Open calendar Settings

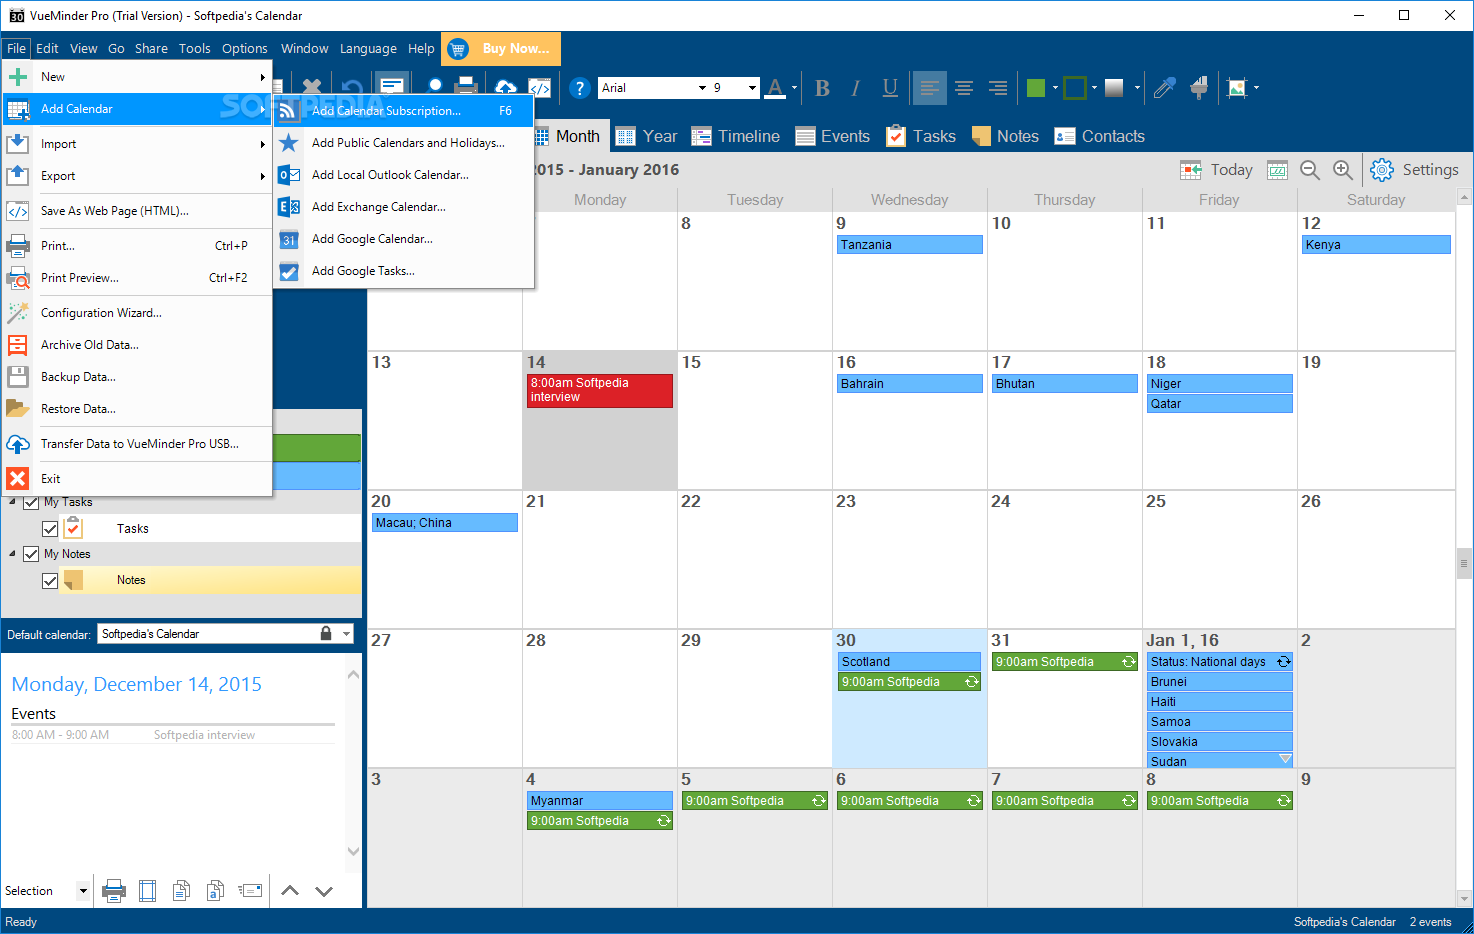click(x=1415, y=170)
